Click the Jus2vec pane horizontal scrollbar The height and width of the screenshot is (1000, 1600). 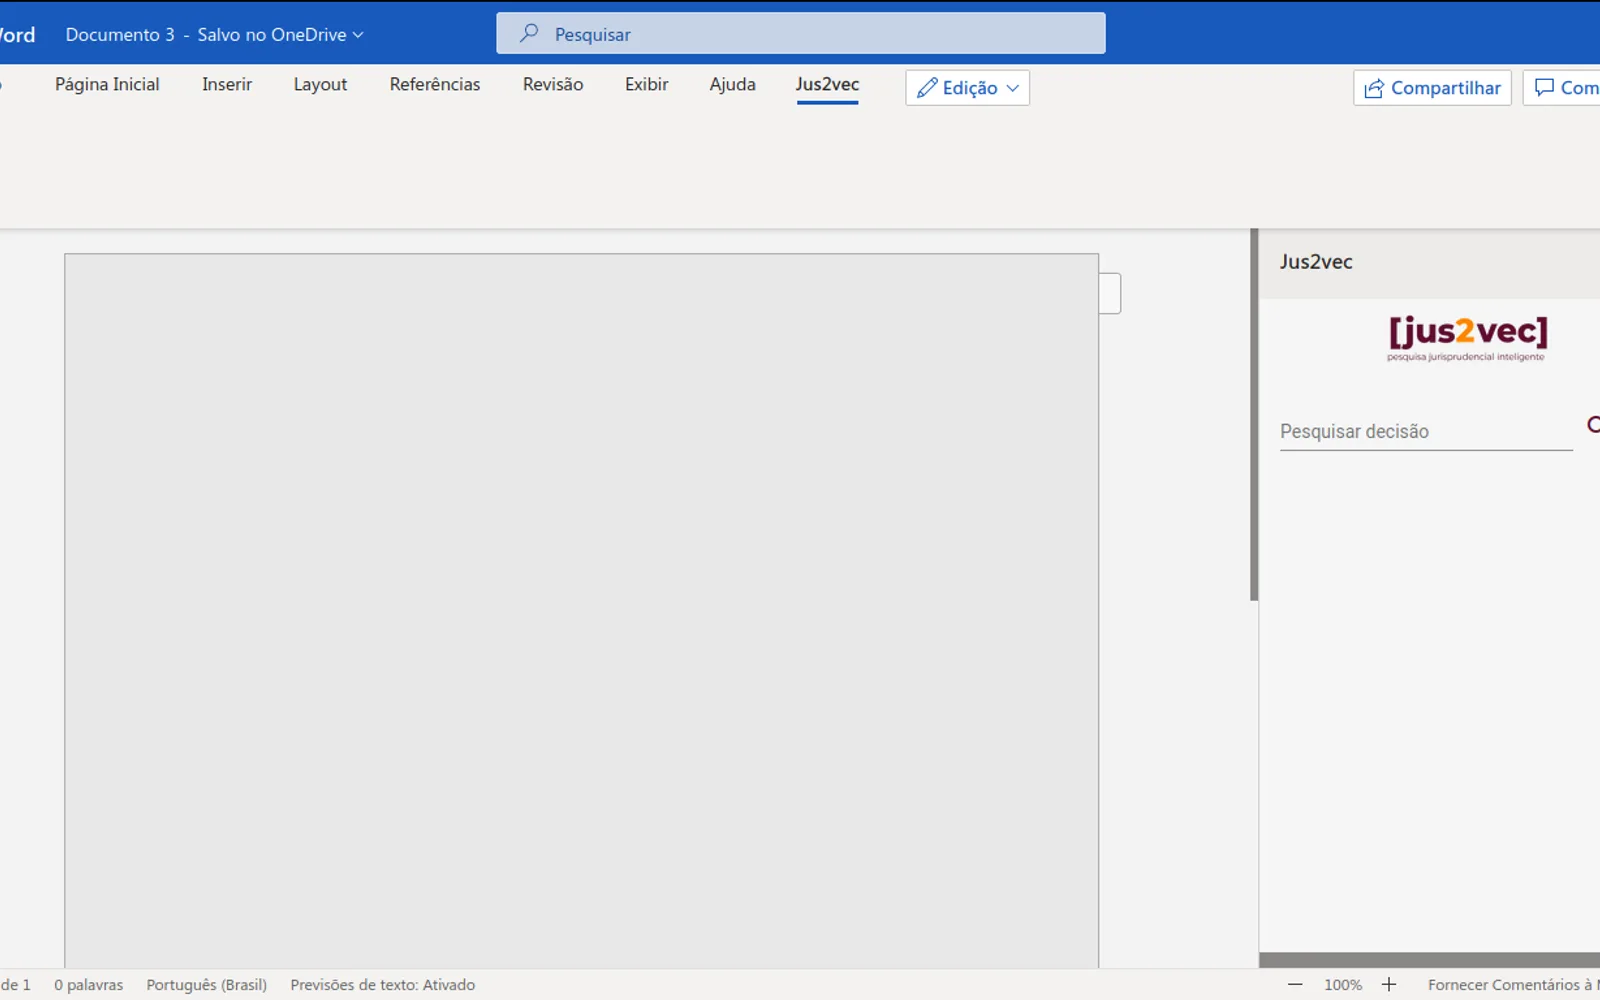click(x=1429, y=960)
